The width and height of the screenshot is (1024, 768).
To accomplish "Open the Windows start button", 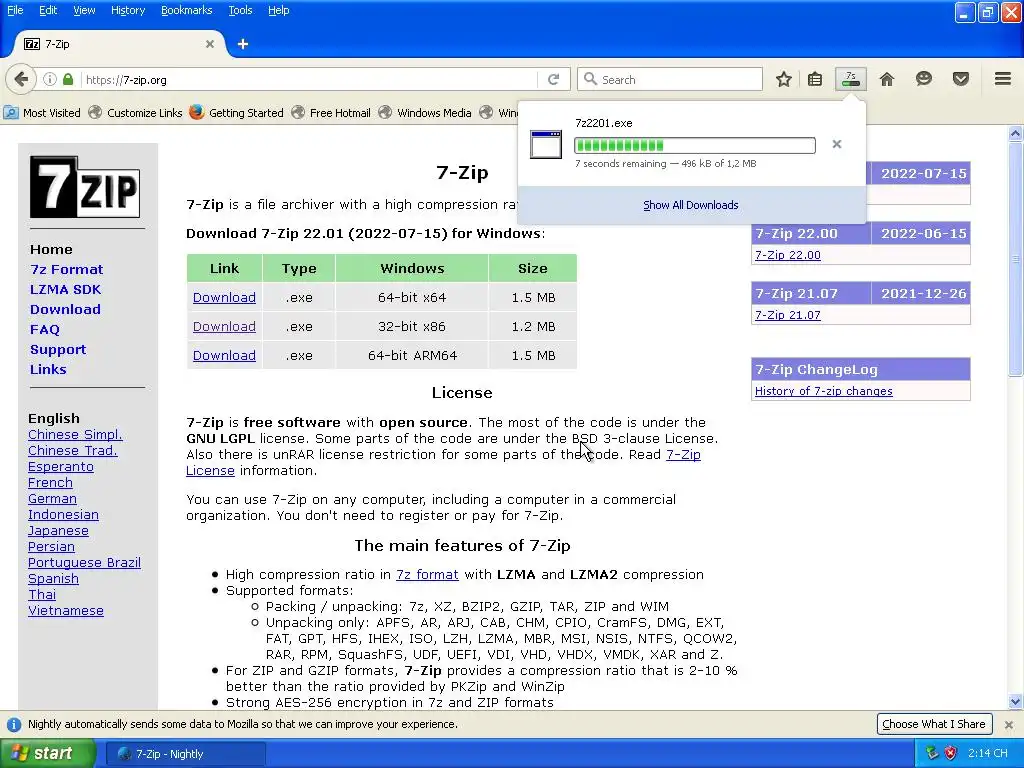I will pyautogui.click(x=47, y=754).
